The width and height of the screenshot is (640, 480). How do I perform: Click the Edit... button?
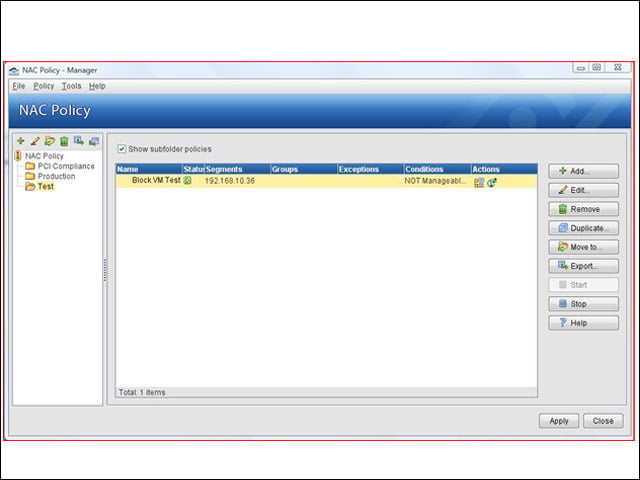coord(583,190)
